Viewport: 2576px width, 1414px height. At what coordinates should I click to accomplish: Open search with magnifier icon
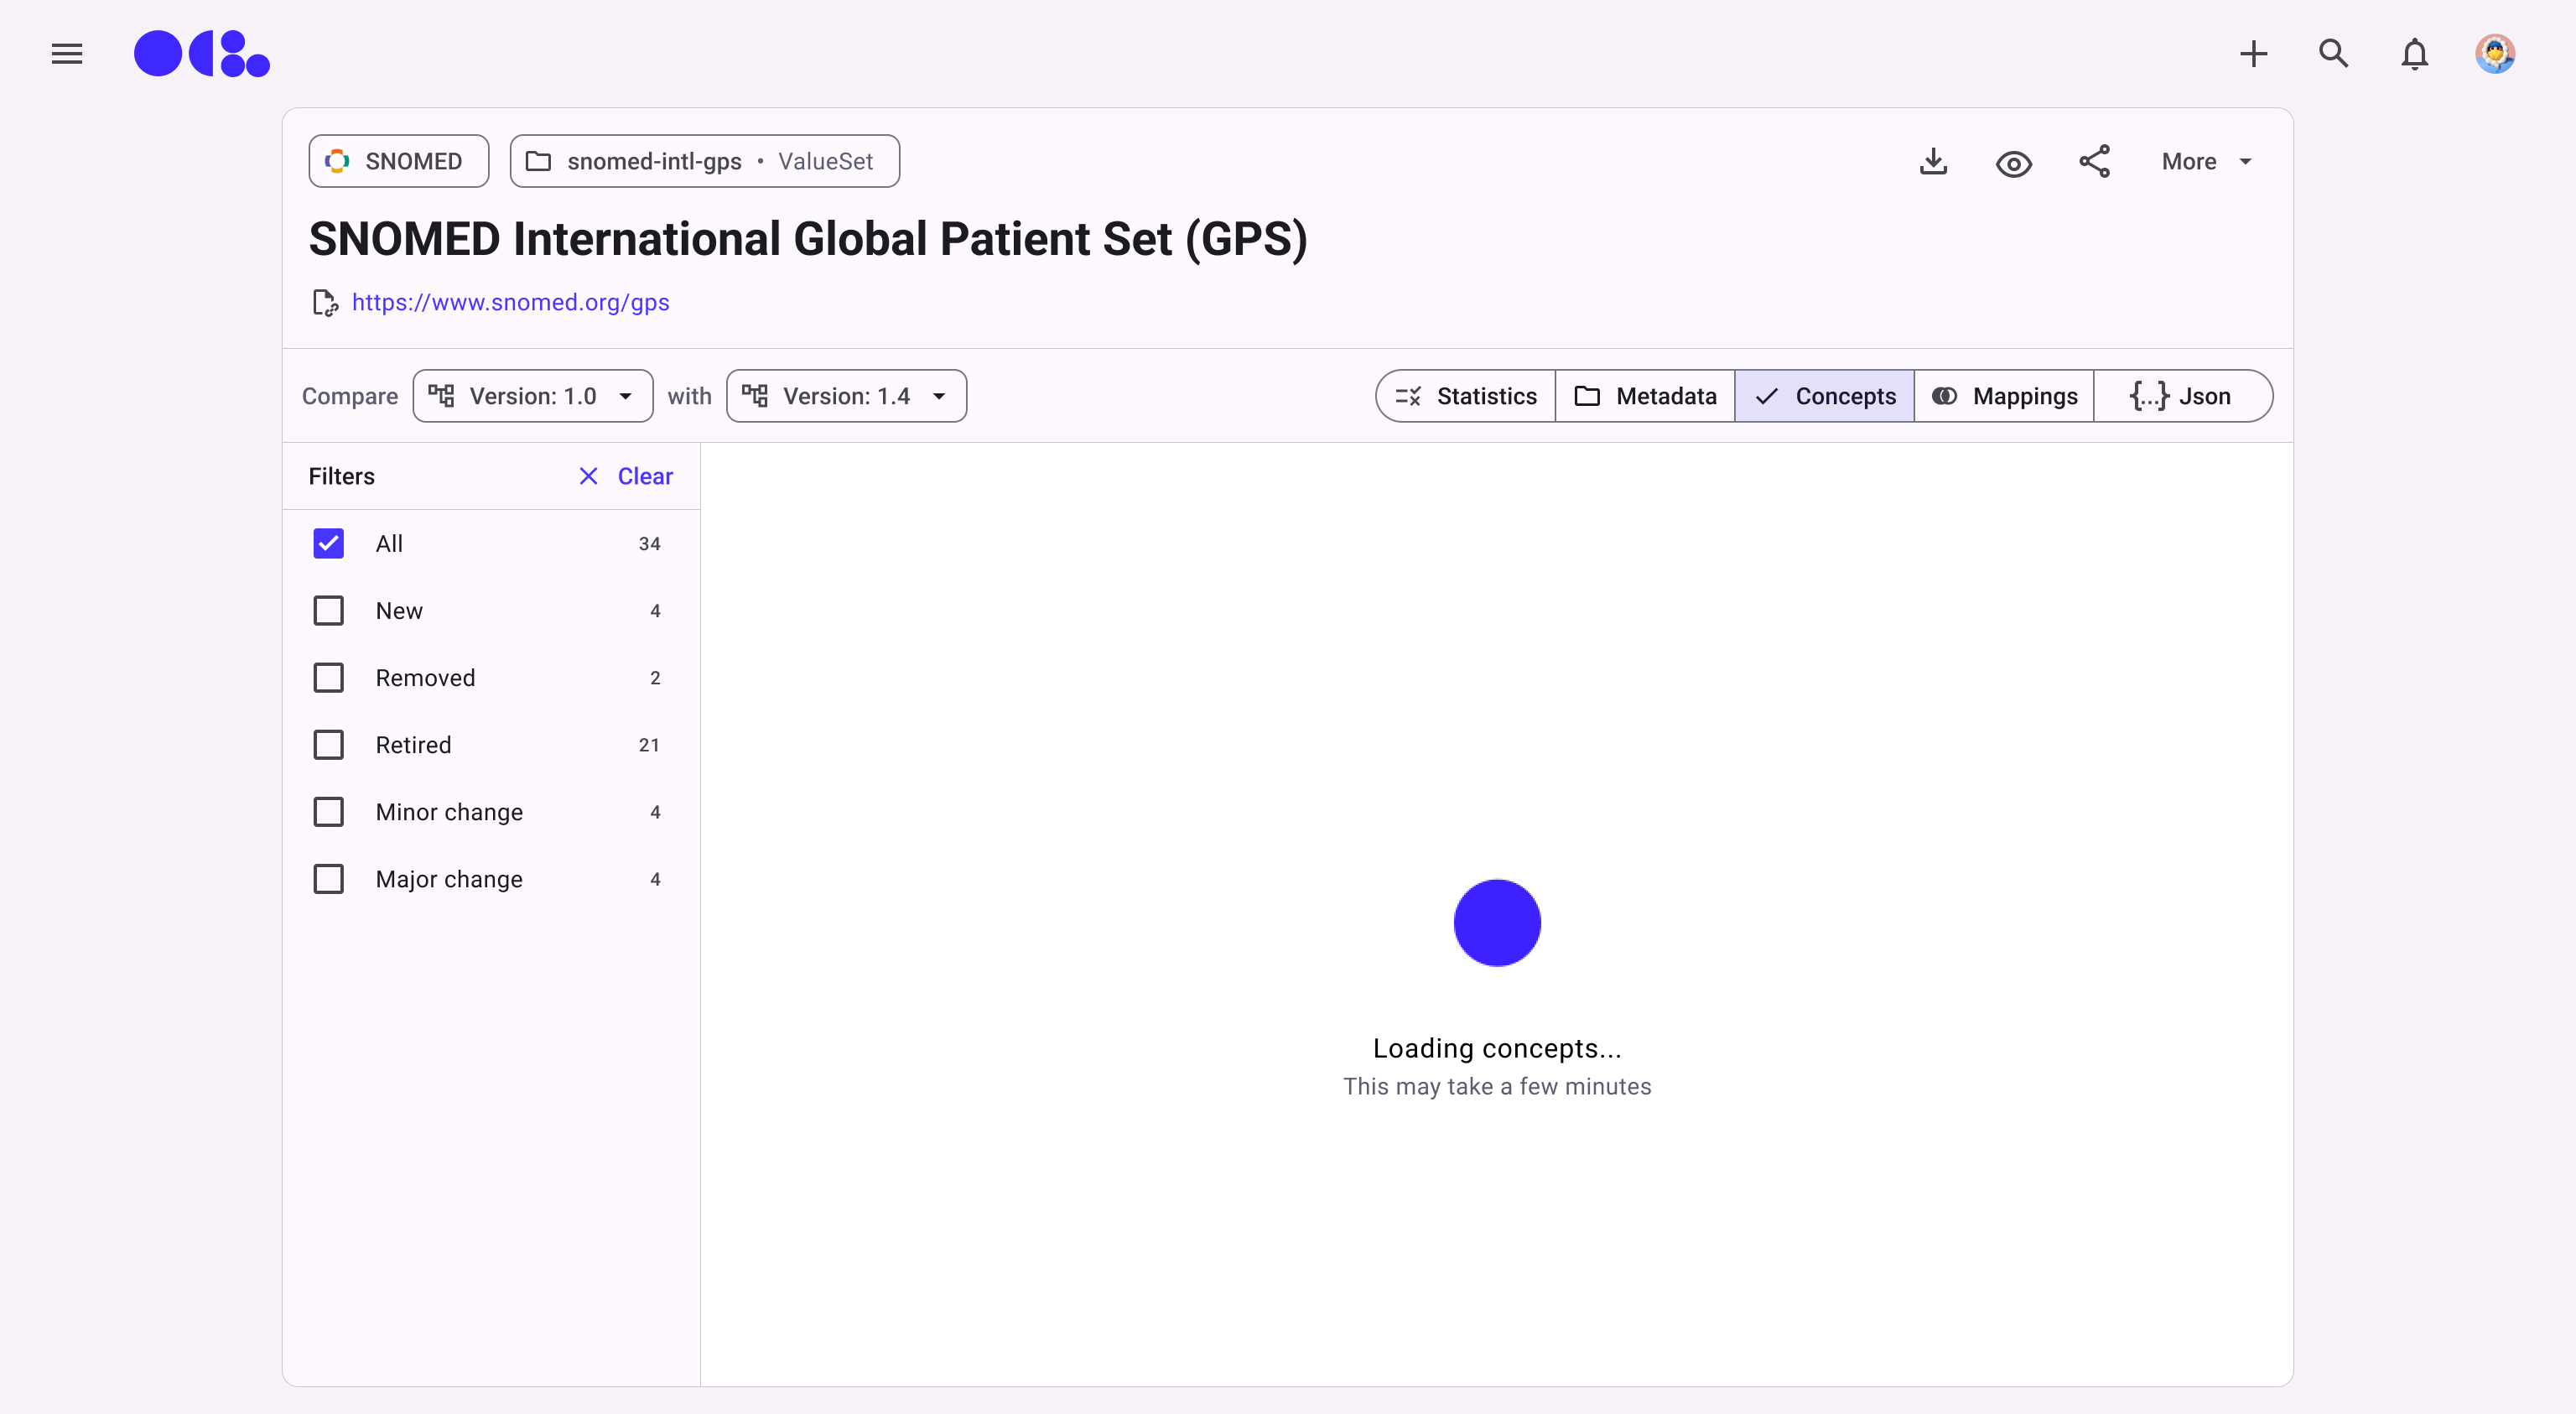click(2333, 54)
